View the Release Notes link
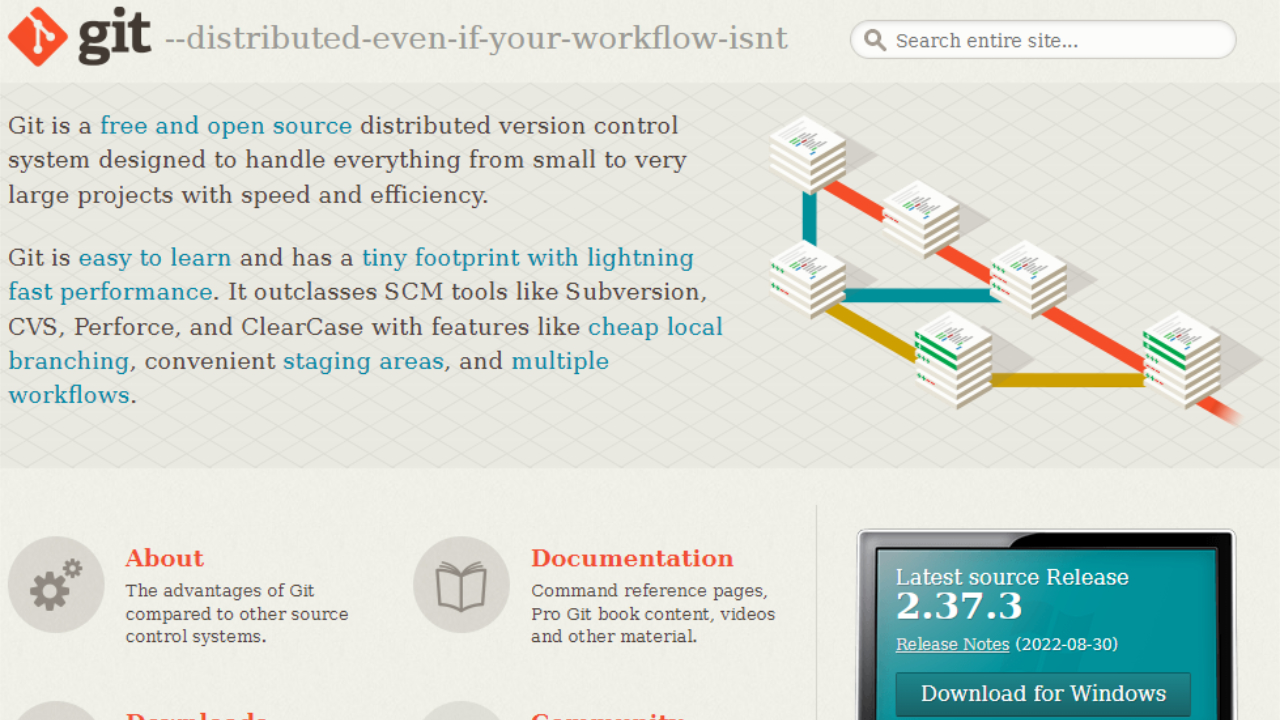 [x=952, y=644]
